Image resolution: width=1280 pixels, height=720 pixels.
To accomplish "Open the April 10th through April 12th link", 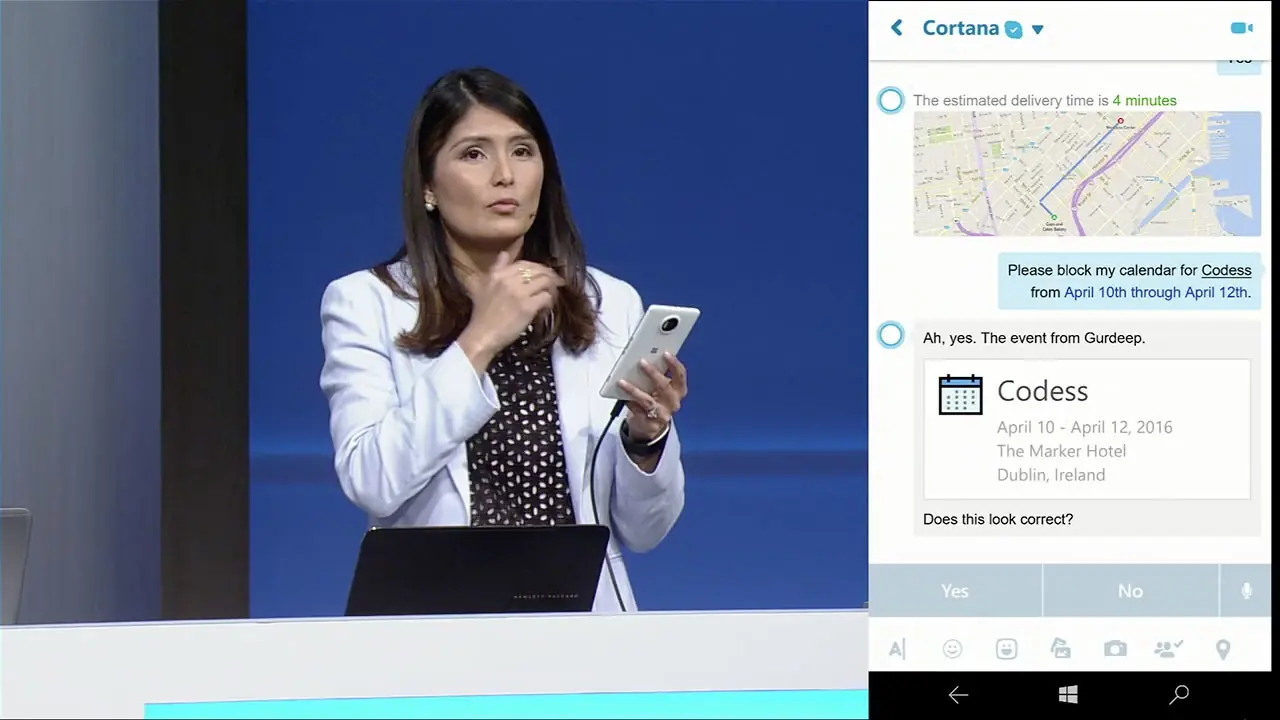I will point(1155,292).
